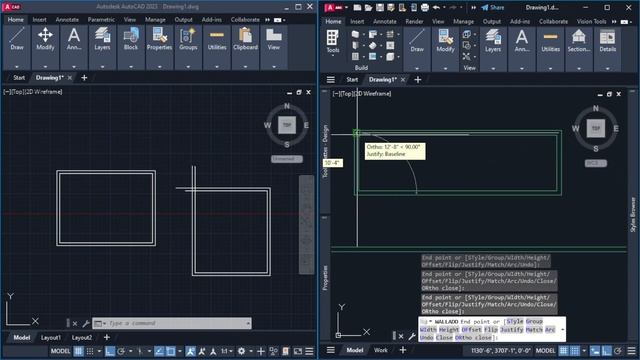The height and width of the screenshot is (360, 640).
Task: Click Save icon in right window quick access toolbar
Action: coord(380,7)
